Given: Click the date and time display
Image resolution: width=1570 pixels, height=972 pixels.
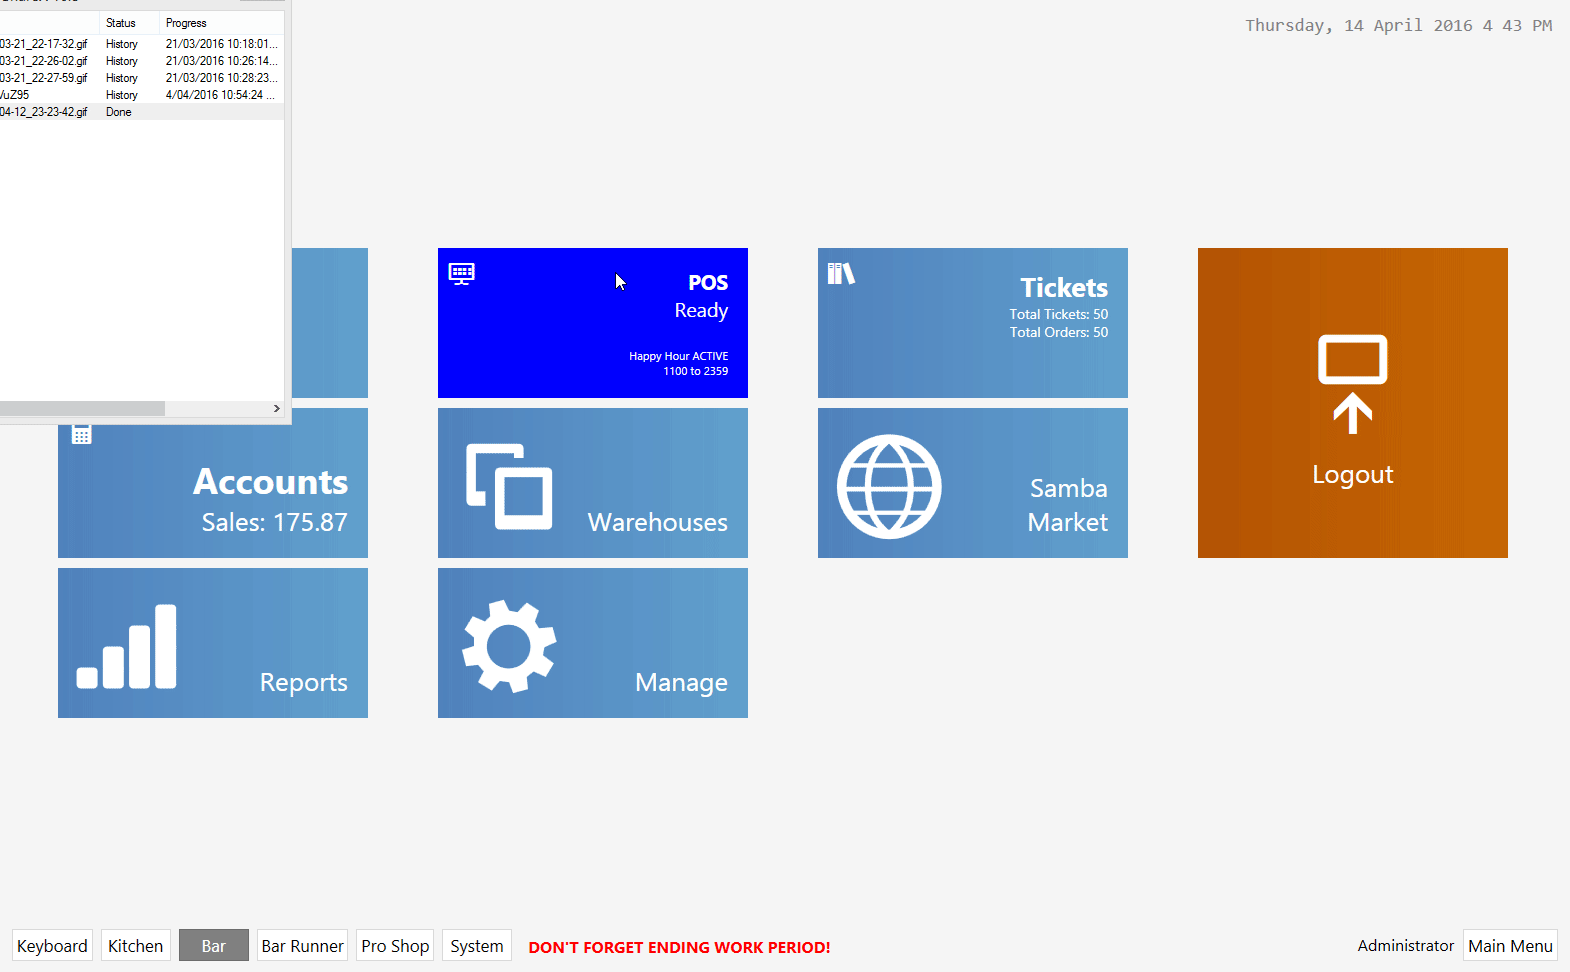Looking at the screenshot, I should pos(1398,26).
